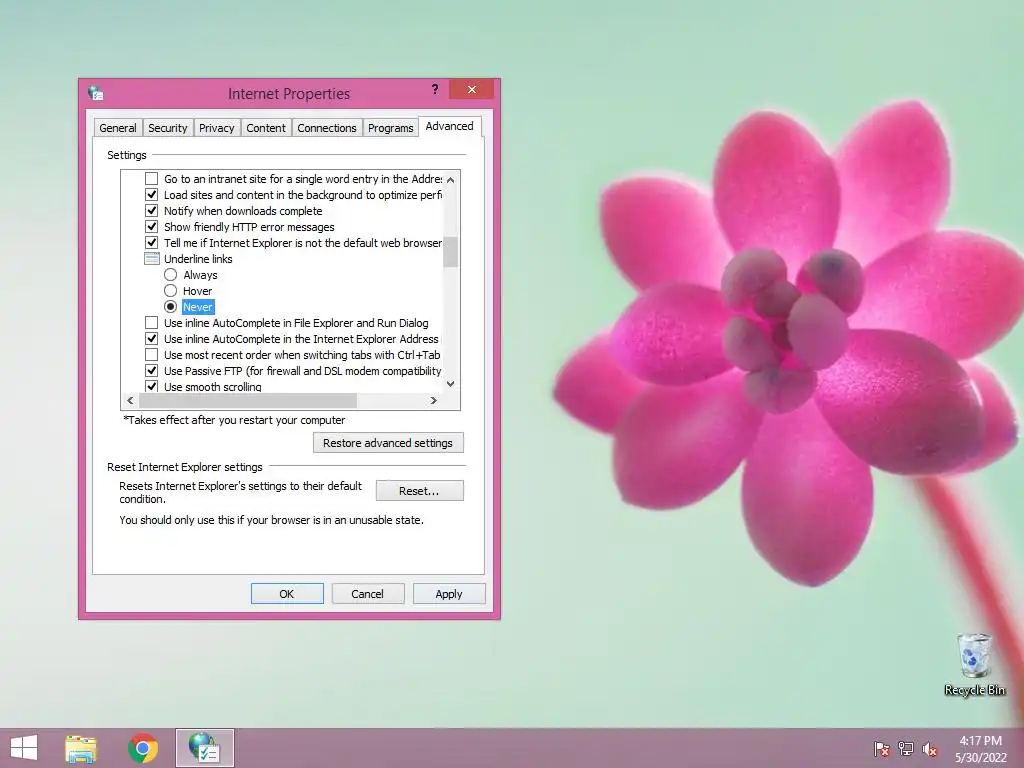Click the horizontal scrollbar thumb in settings list
This screenshot has height=768, width=1024.
[248, 400]
